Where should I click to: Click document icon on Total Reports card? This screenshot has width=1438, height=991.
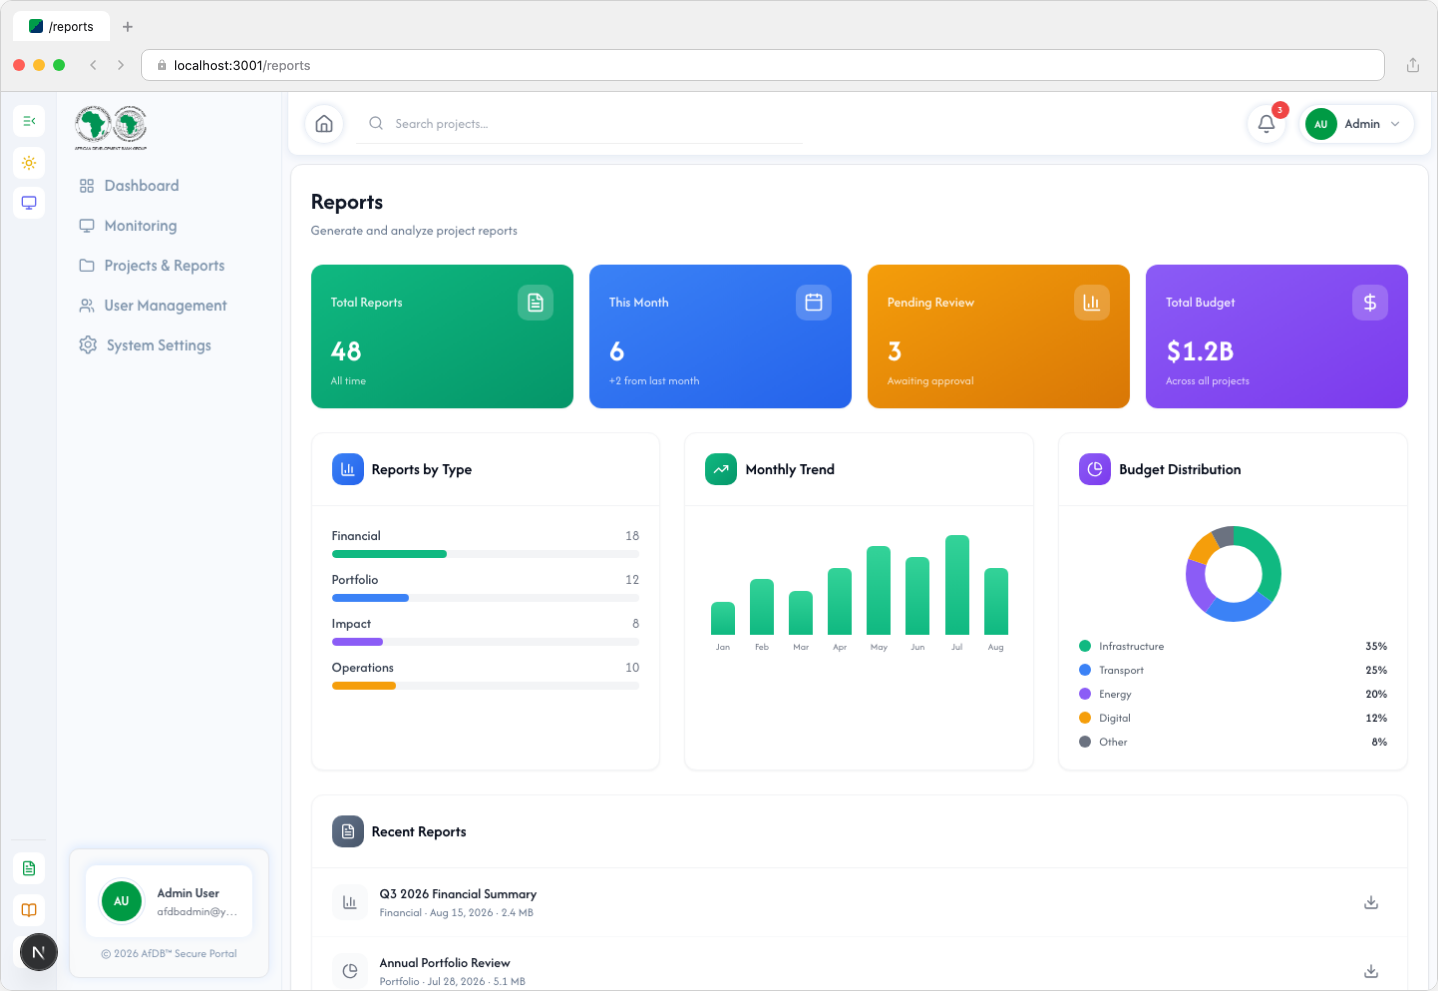click(535, 302)
